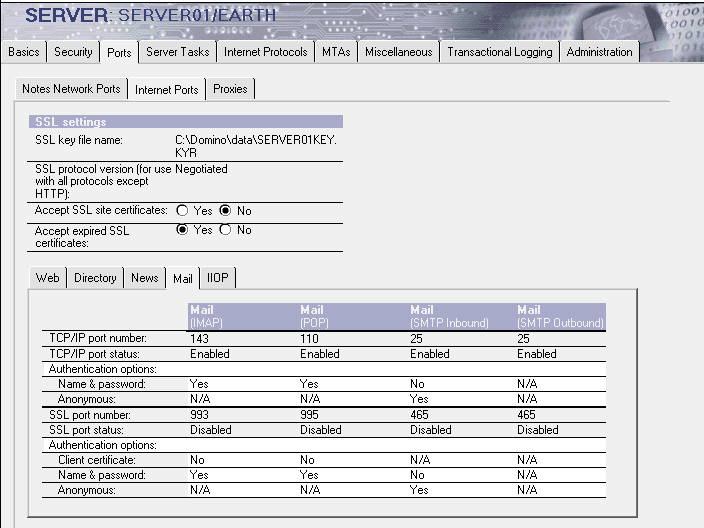Click IMAP SSL port number 993

tap(199, 414)
